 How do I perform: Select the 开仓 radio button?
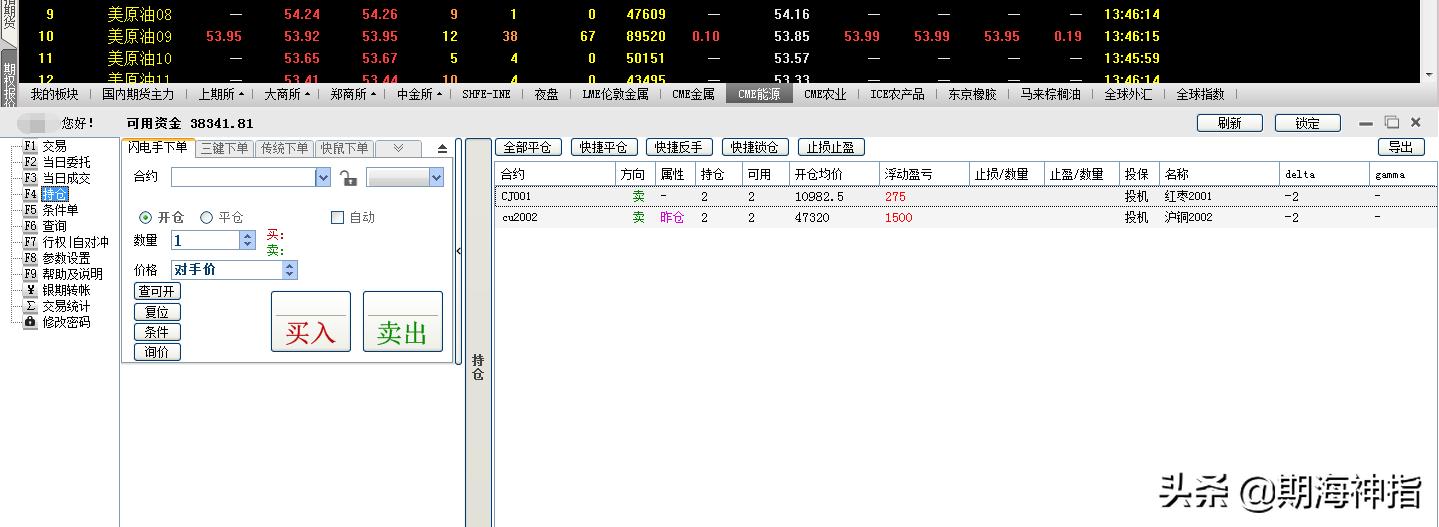click(146, 217)
